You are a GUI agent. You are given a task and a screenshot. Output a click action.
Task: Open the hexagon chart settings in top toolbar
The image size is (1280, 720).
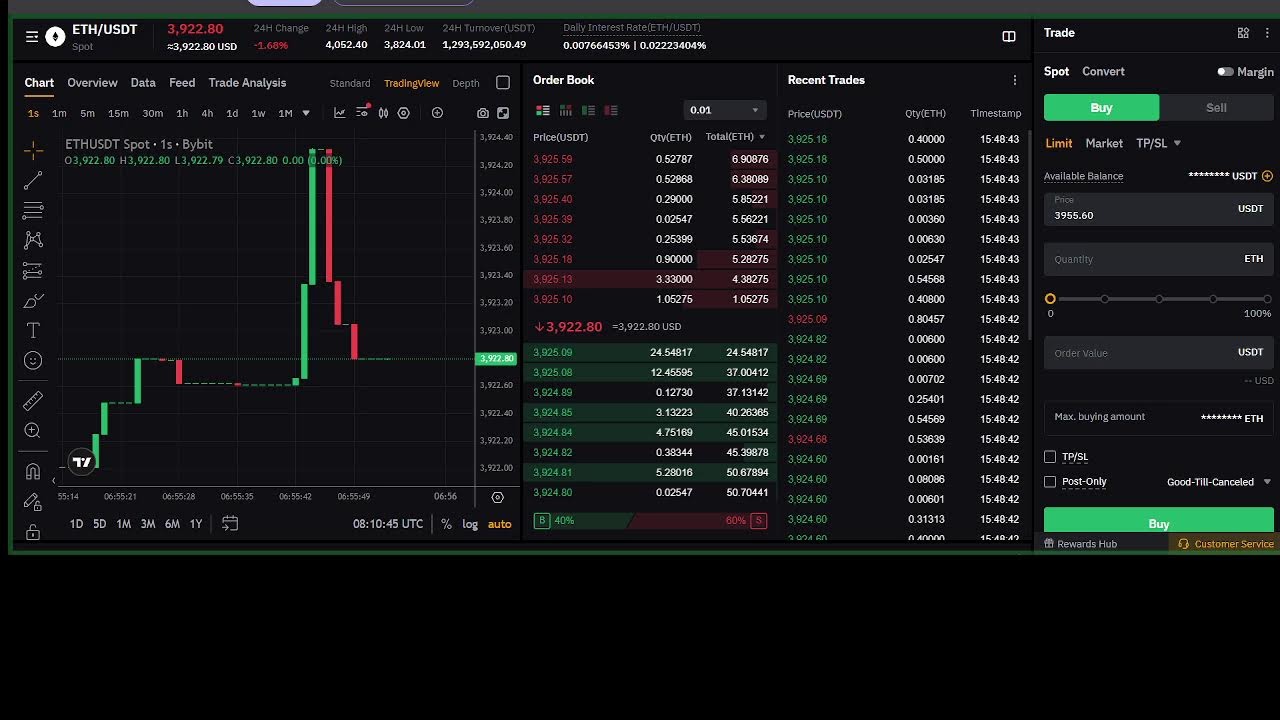404,113
